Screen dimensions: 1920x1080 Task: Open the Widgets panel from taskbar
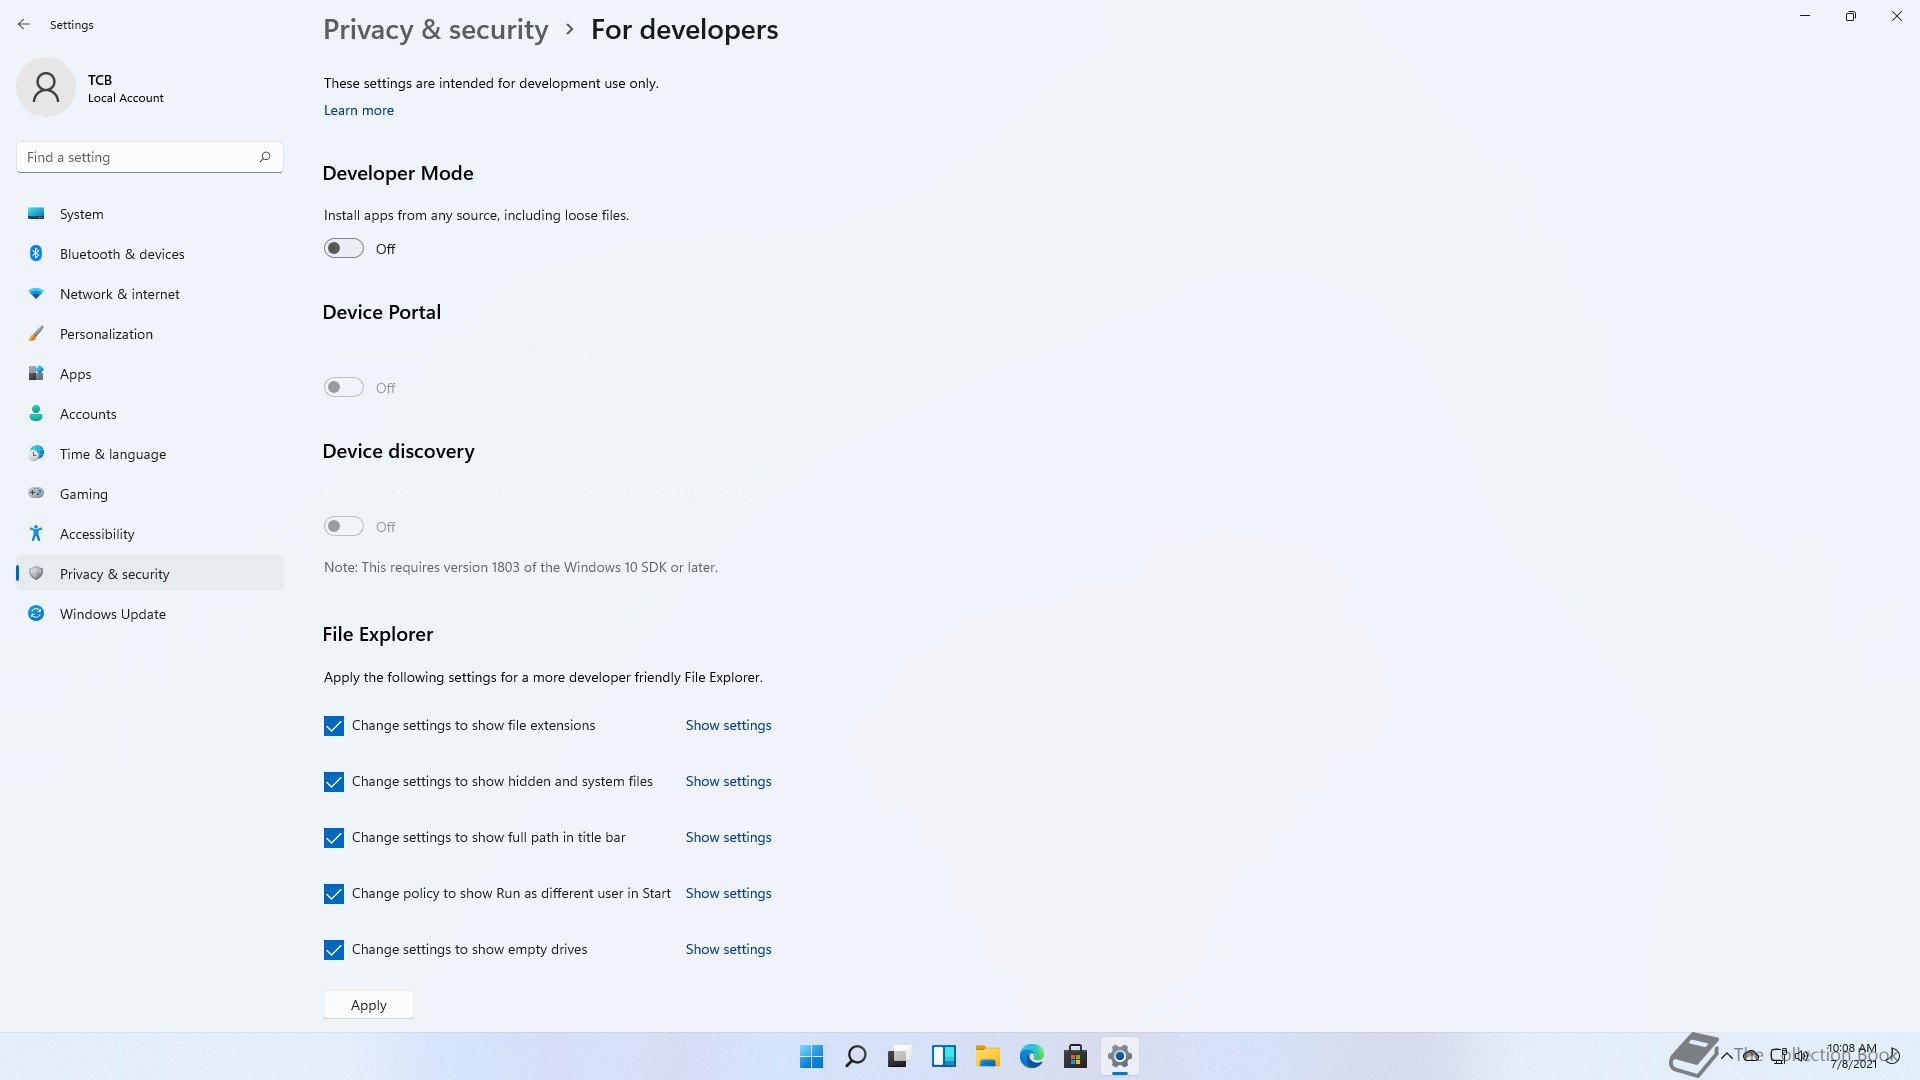pyautogui.click(x=944, y=1056)
